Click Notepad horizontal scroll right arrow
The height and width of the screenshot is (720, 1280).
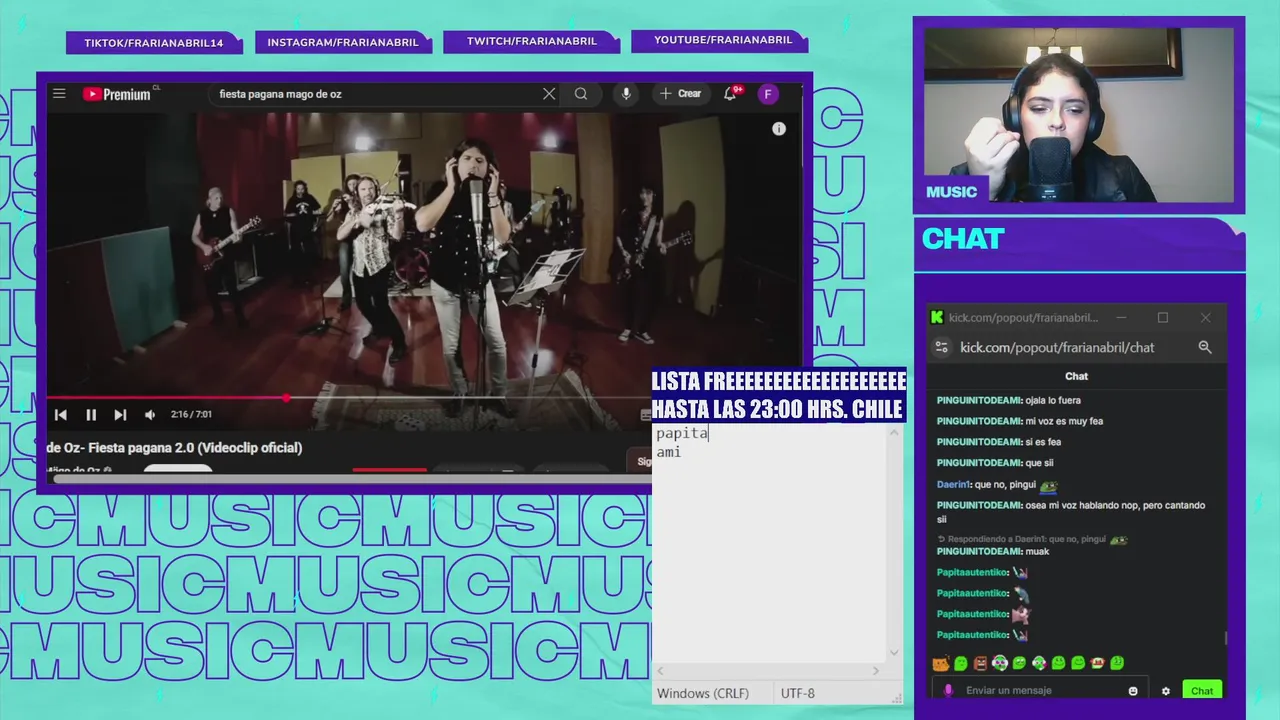[876, 671]
